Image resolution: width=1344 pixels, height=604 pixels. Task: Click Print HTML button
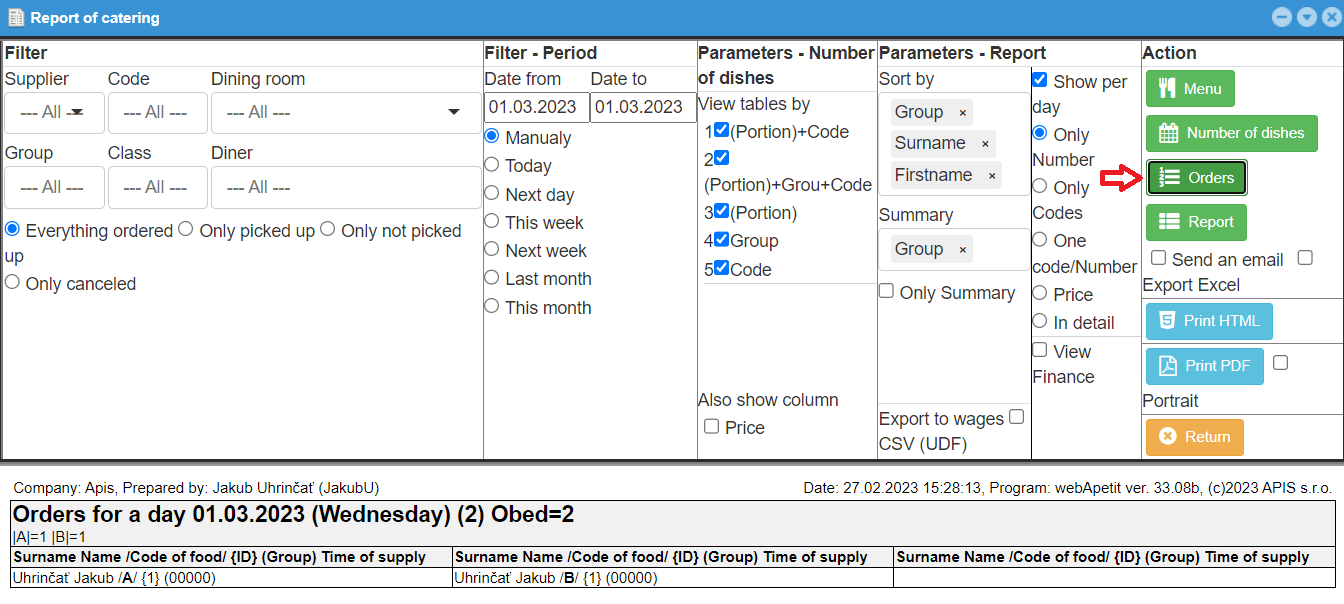[1209, 321]
